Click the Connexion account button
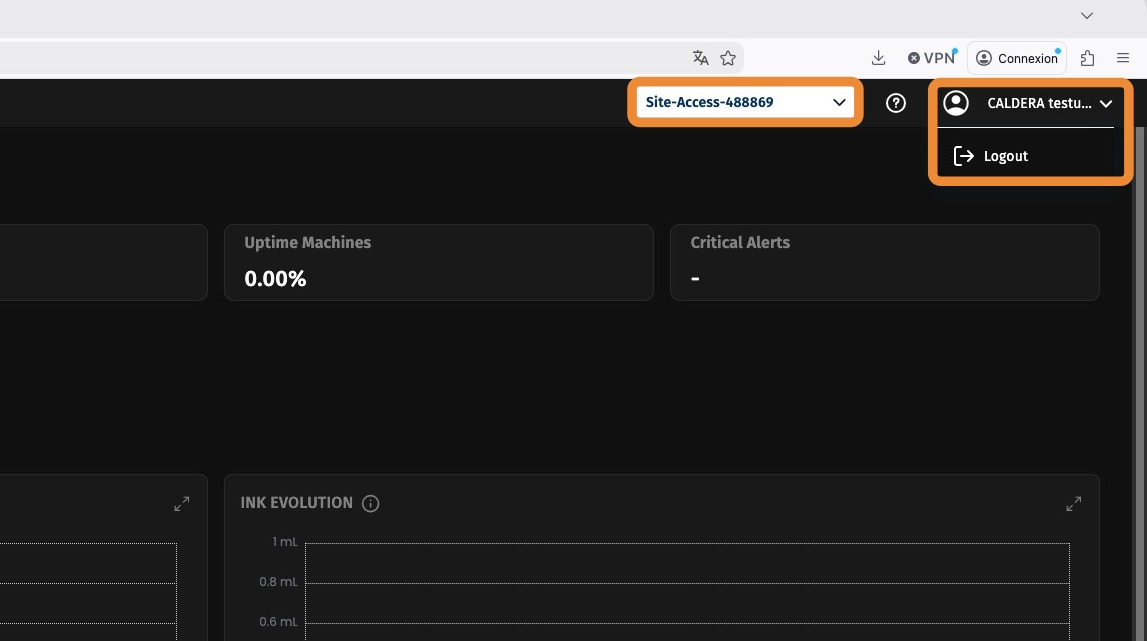 coord(1017,58)
